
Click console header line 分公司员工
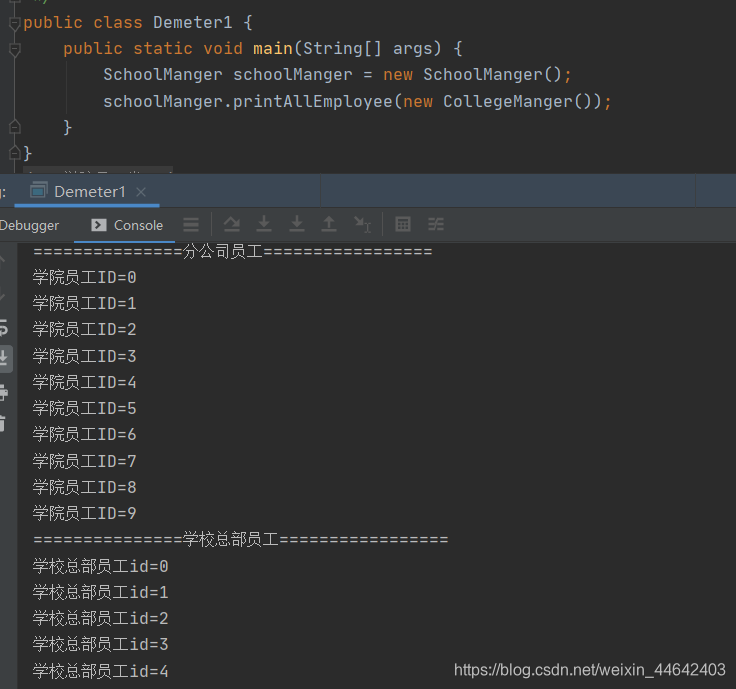coord(232,252)
